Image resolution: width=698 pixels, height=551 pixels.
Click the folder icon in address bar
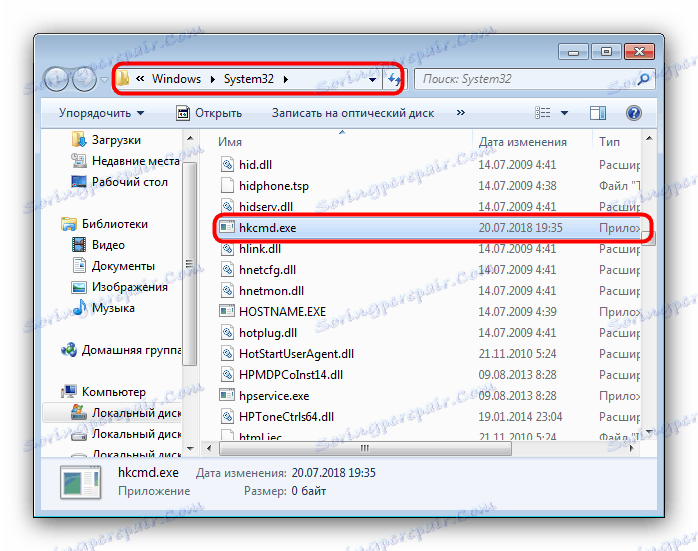tap(122, 79)
